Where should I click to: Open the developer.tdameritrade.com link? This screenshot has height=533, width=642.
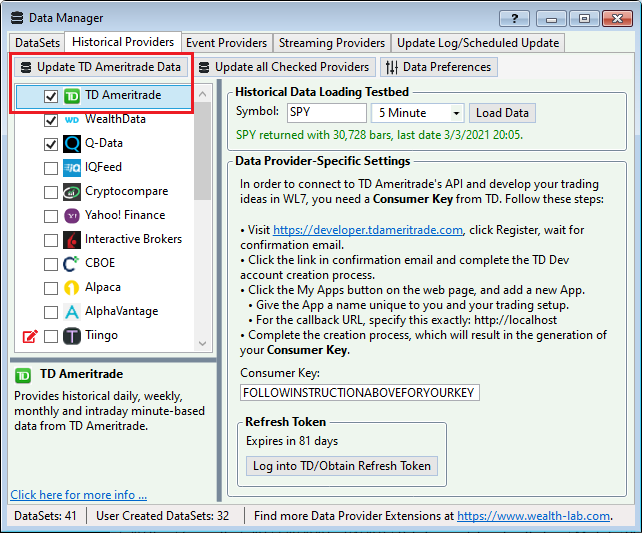tap(368, 230)
